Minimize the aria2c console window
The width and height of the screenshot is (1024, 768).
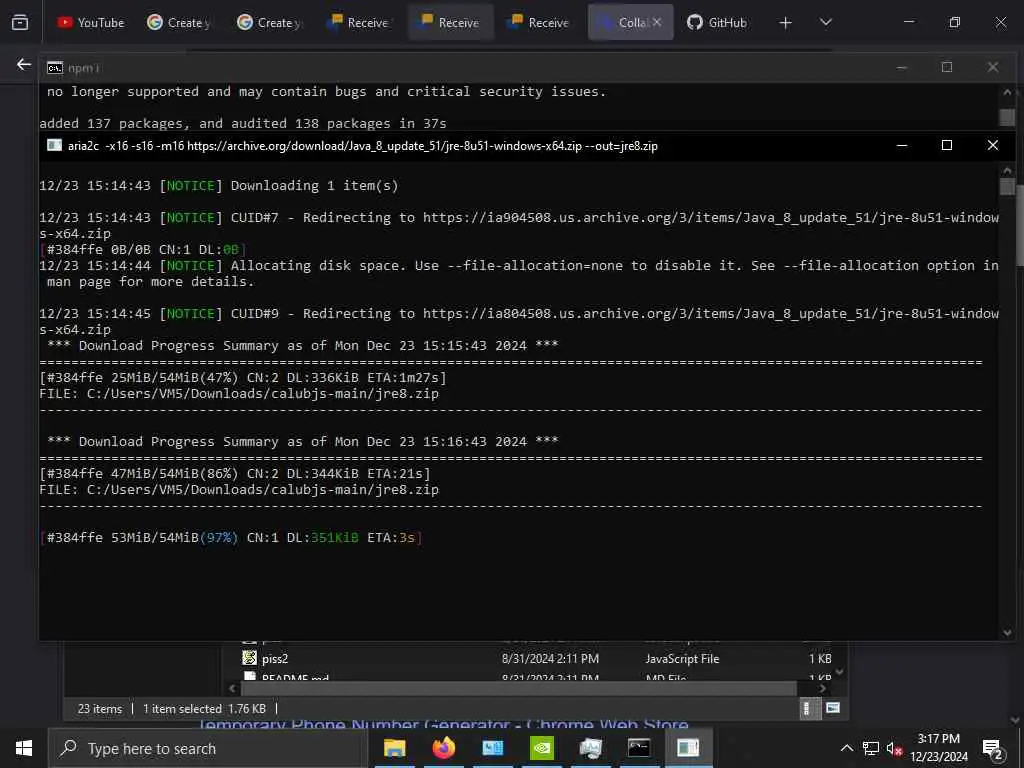coord(902,145)
